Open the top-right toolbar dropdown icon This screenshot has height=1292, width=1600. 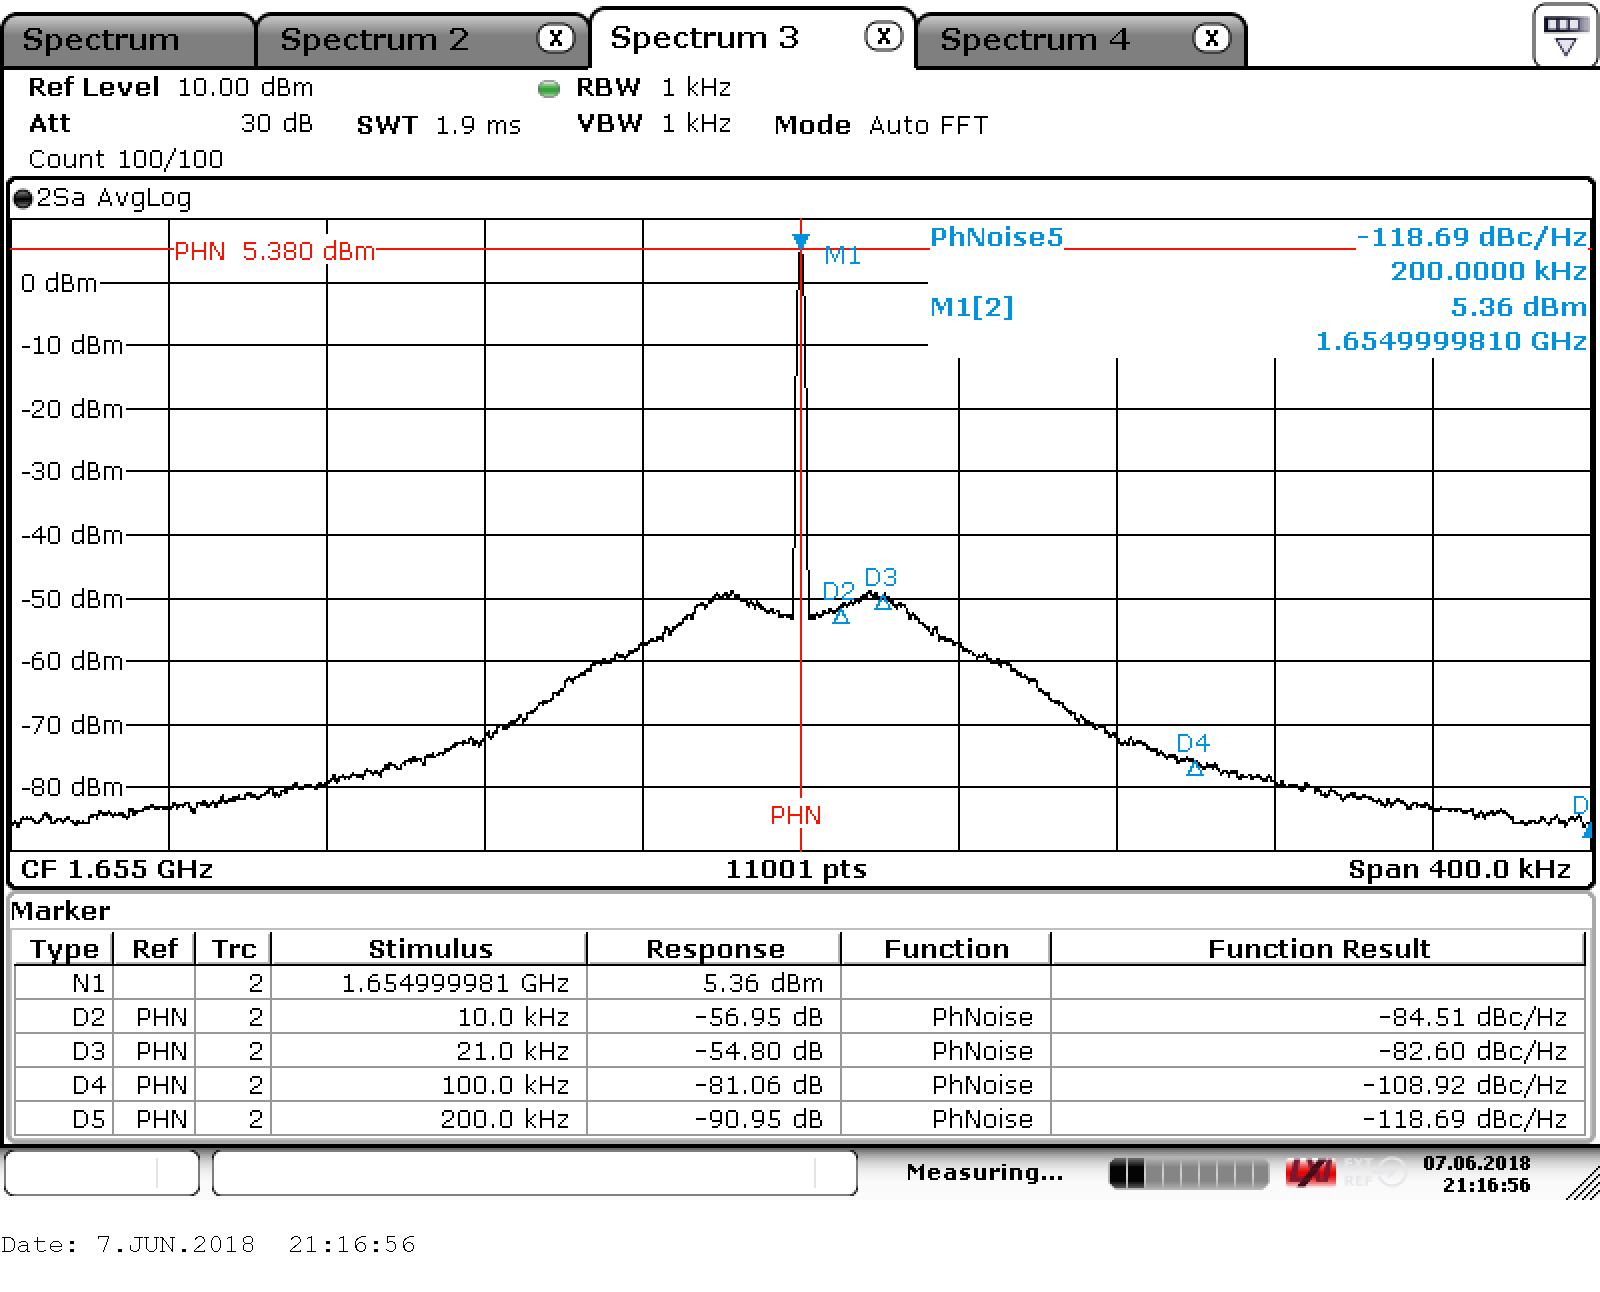tap(1565, 36)
